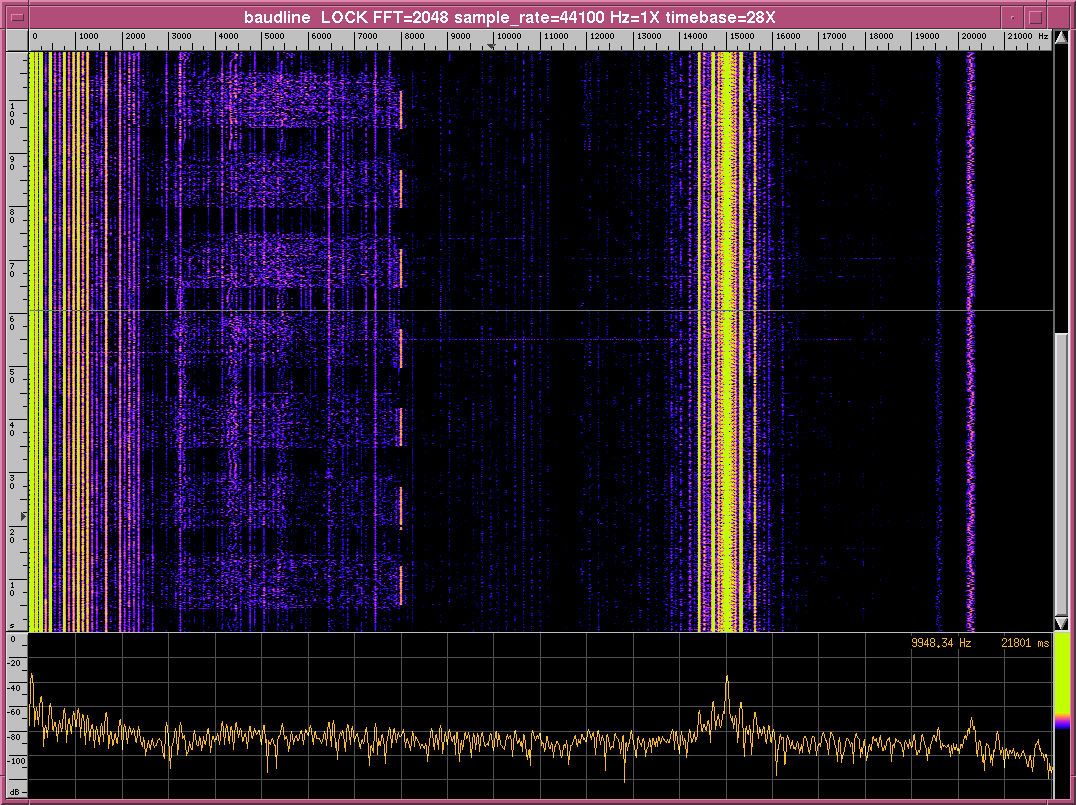
Task: Click the dB unit label on spectrum axis
Action: click(14, 791)
